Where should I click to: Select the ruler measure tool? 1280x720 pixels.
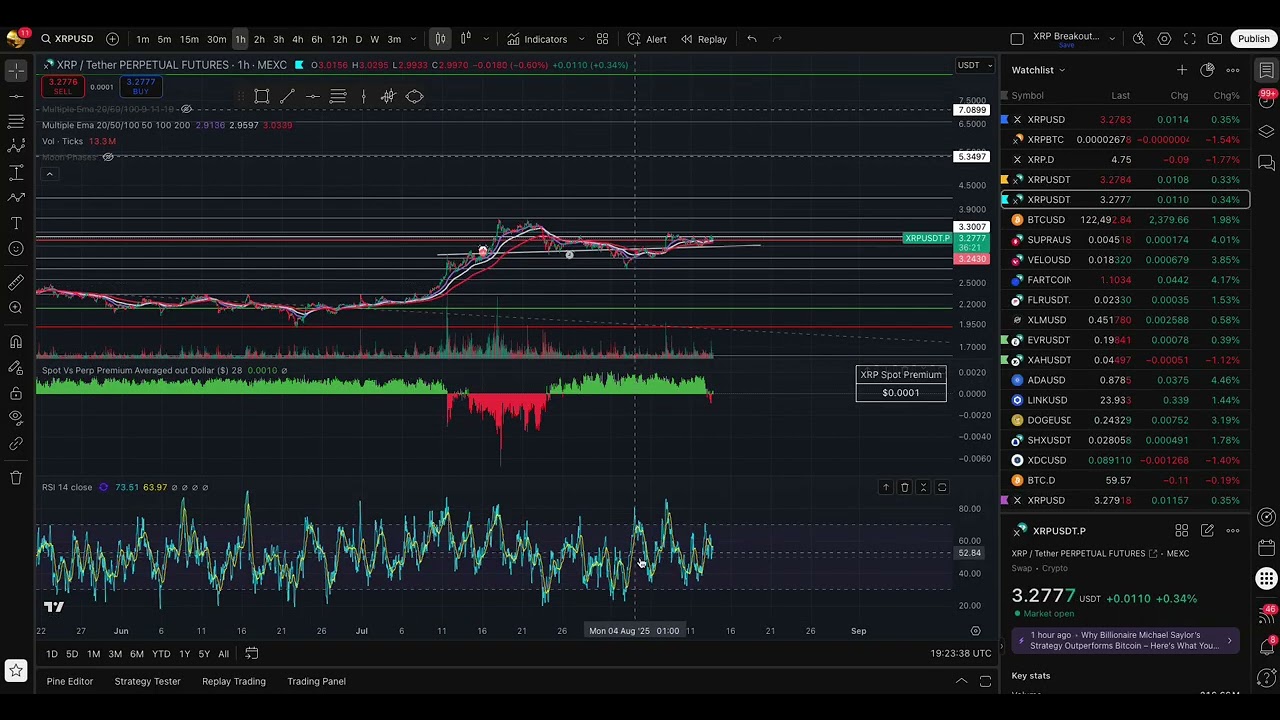pos(16,283)
